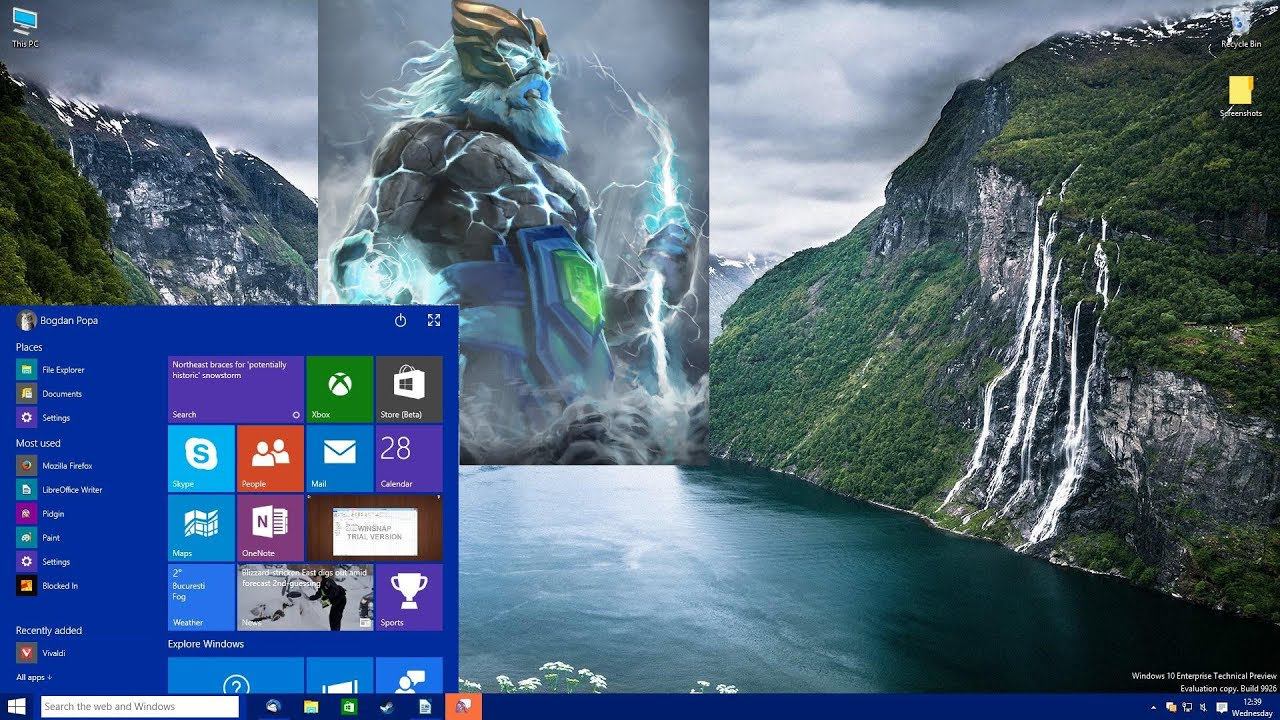Open the green Store icon on taskbar
This screenshot has width=1280, height=720.
pyautogui.click(x=349, y=706)
